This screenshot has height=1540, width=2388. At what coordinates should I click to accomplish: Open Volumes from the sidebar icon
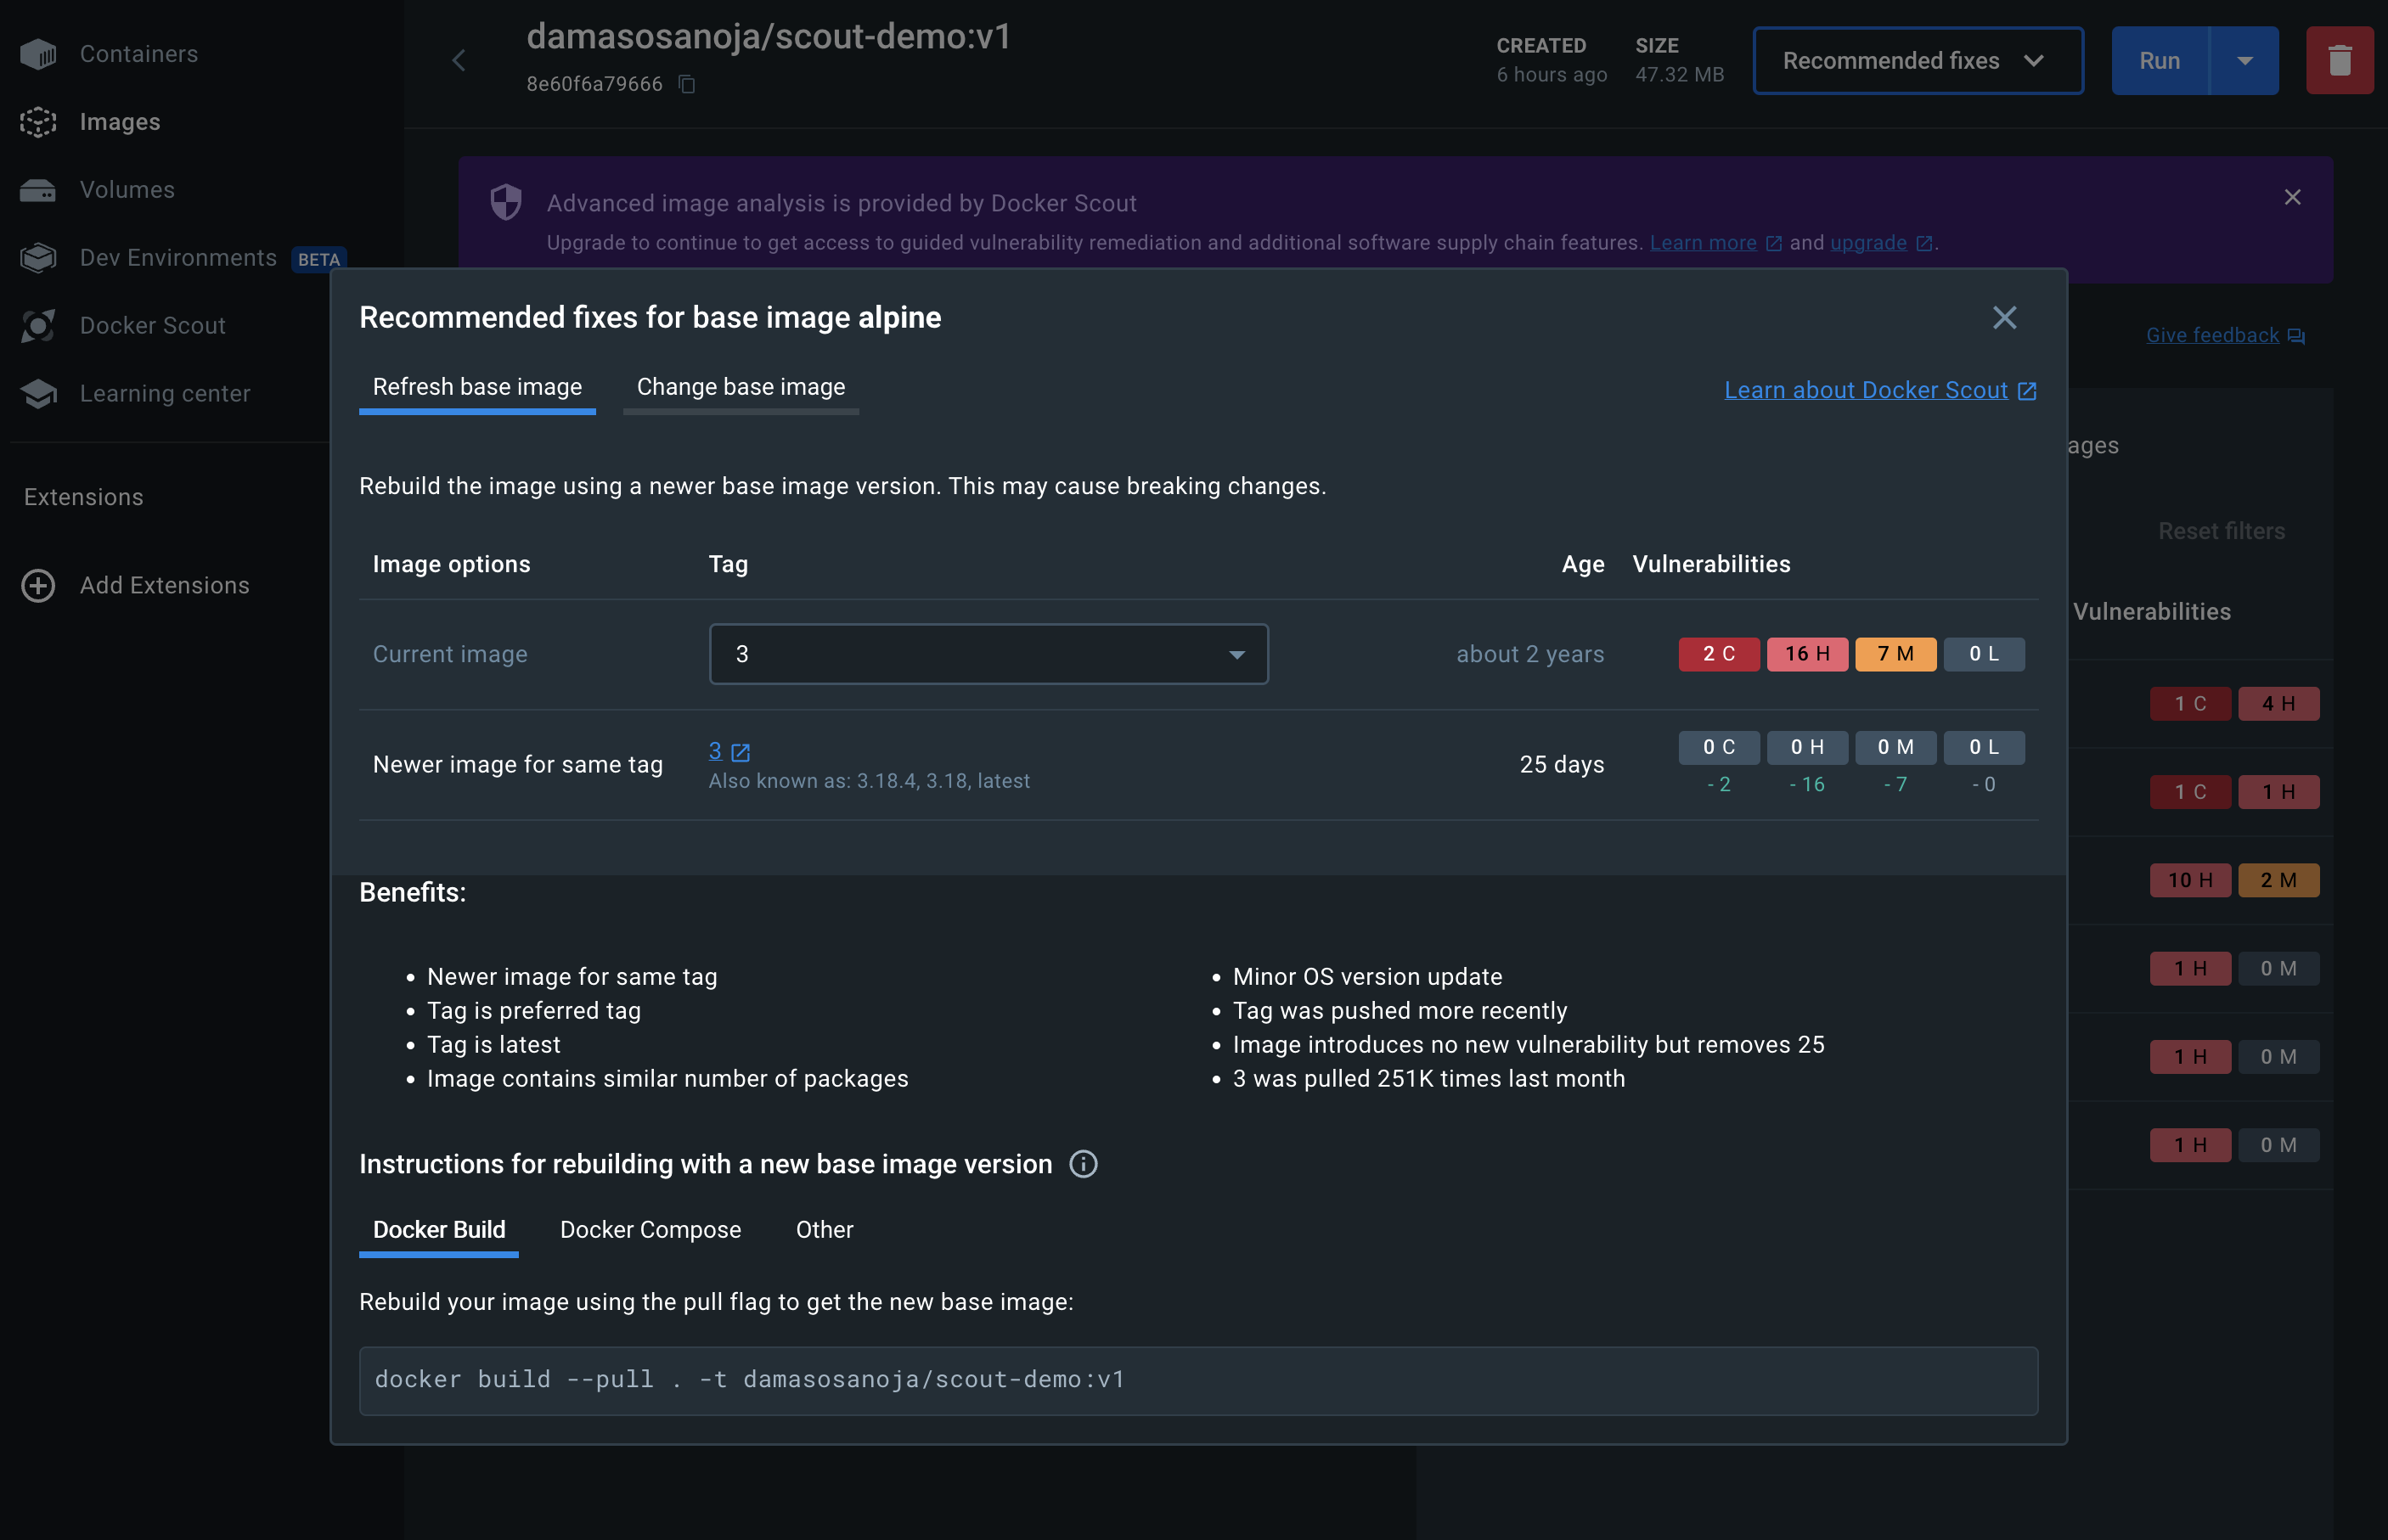pyautogui.click(x=38, y=190)
